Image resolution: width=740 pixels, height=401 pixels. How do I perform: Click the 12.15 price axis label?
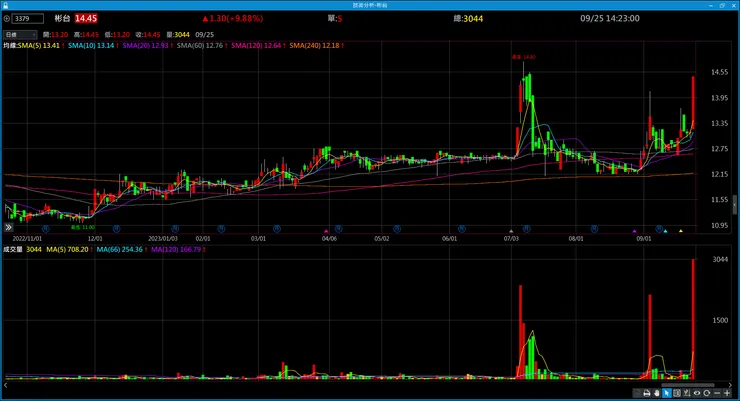pyautogui.click(x=719, y=174)
